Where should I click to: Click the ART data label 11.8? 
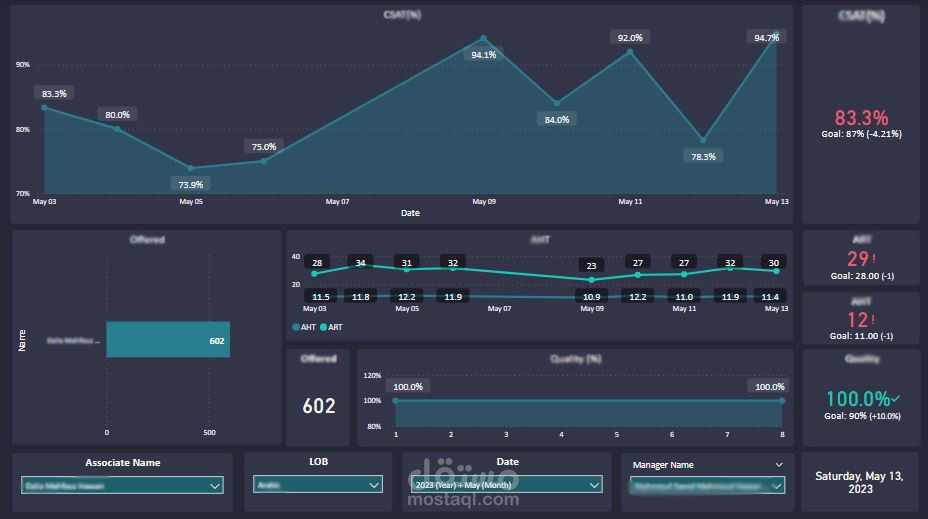tap(360, 297)
